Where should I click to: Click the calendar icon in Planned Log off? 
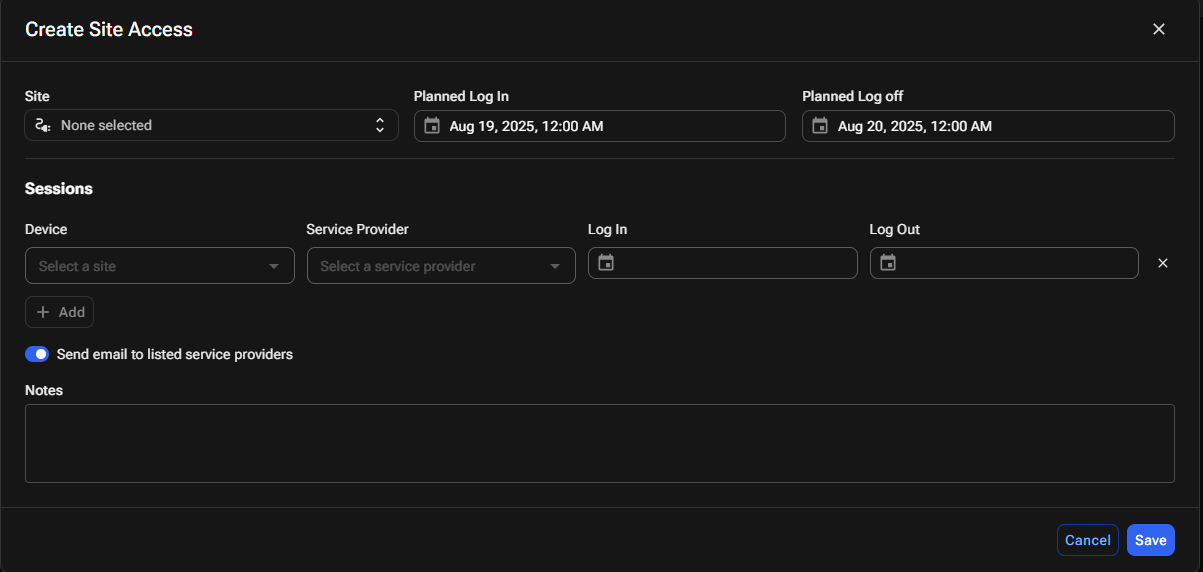(x=820, y=126)
